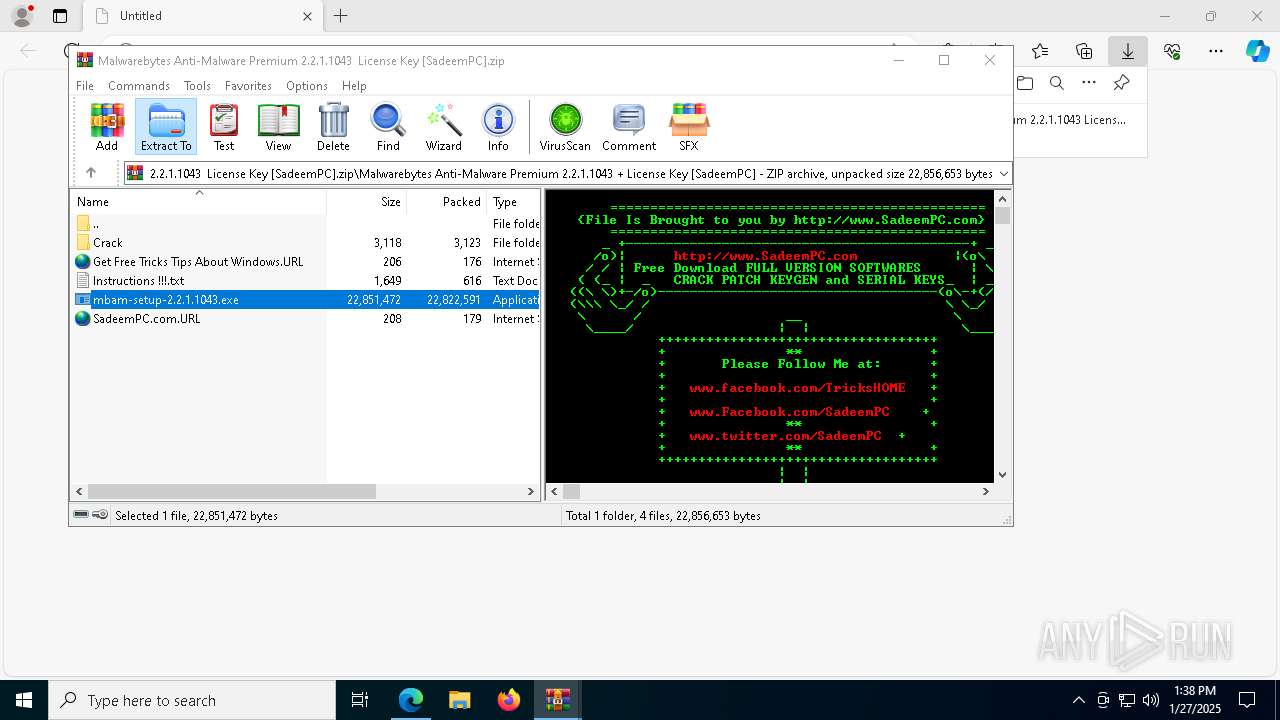This screenshot has height=720, width=1280.
Task: Open the Tools menu
Action: click(197, 86)
